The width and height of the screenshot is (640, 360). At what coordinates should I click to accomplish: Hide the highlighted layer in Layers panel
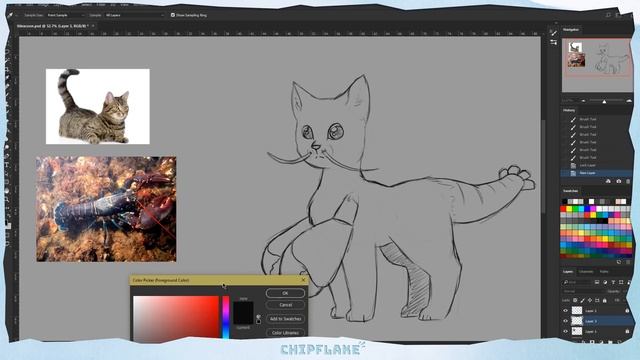[x=566, y=321]
